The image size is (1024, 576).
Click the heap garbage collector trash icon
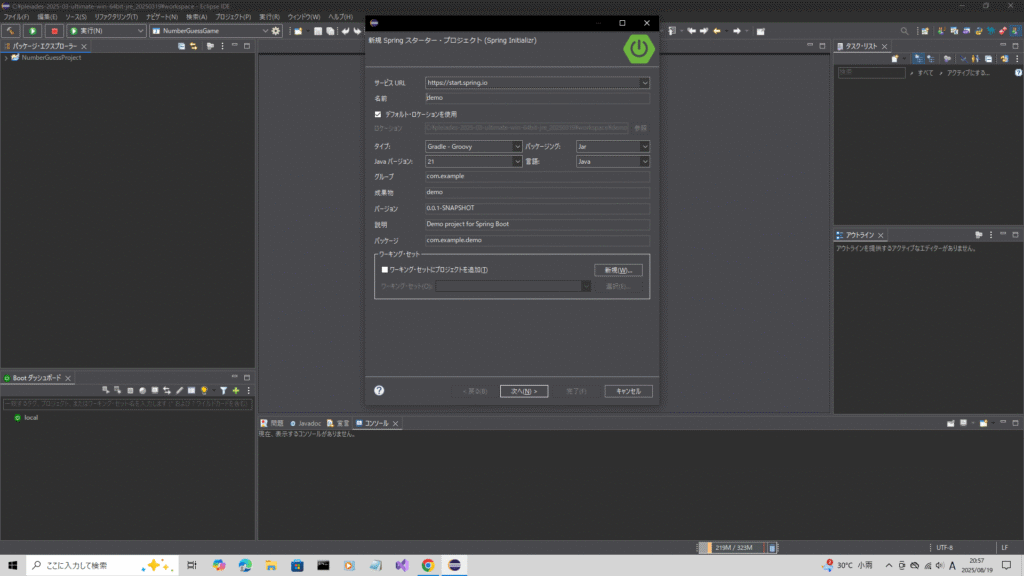(x=772, y=548)
